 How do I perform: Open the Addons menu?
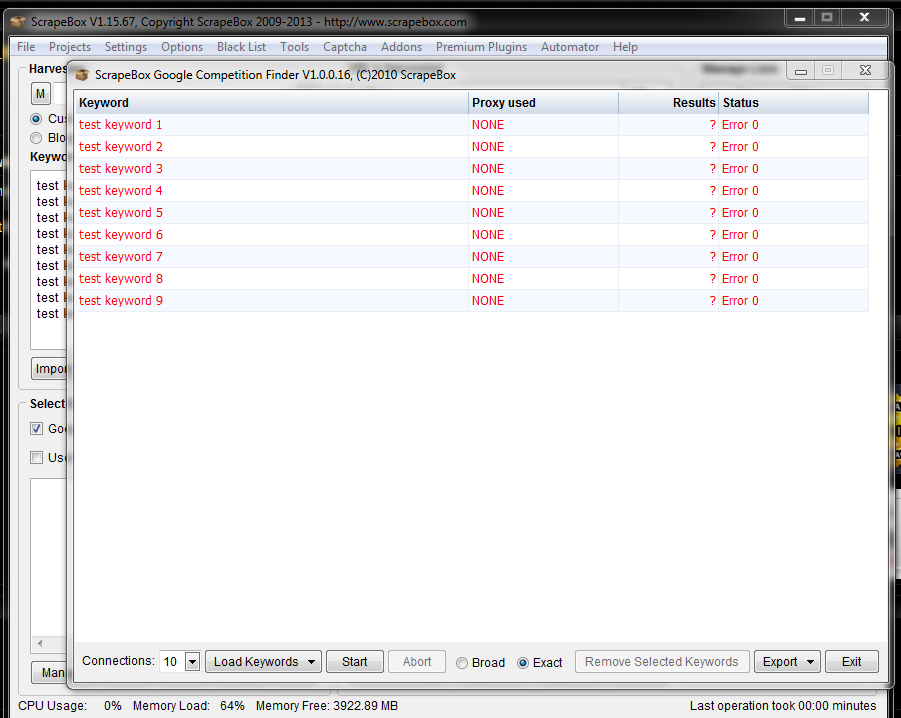click(x=401, y=47)
